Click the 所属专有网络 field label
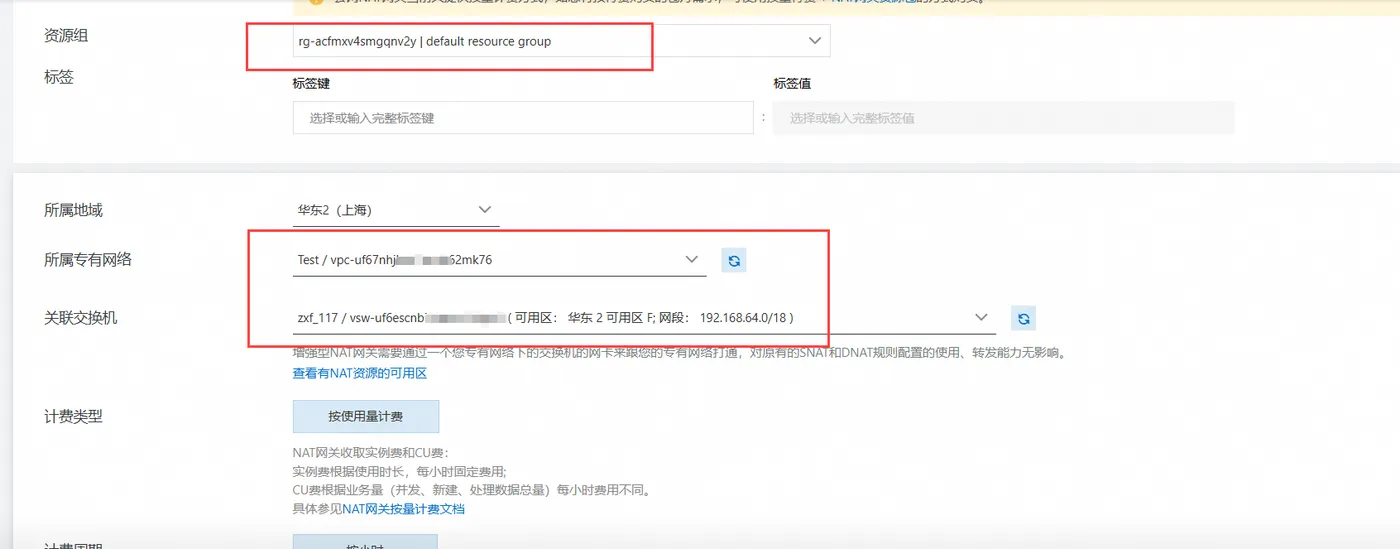 click(x=88, y=260)
